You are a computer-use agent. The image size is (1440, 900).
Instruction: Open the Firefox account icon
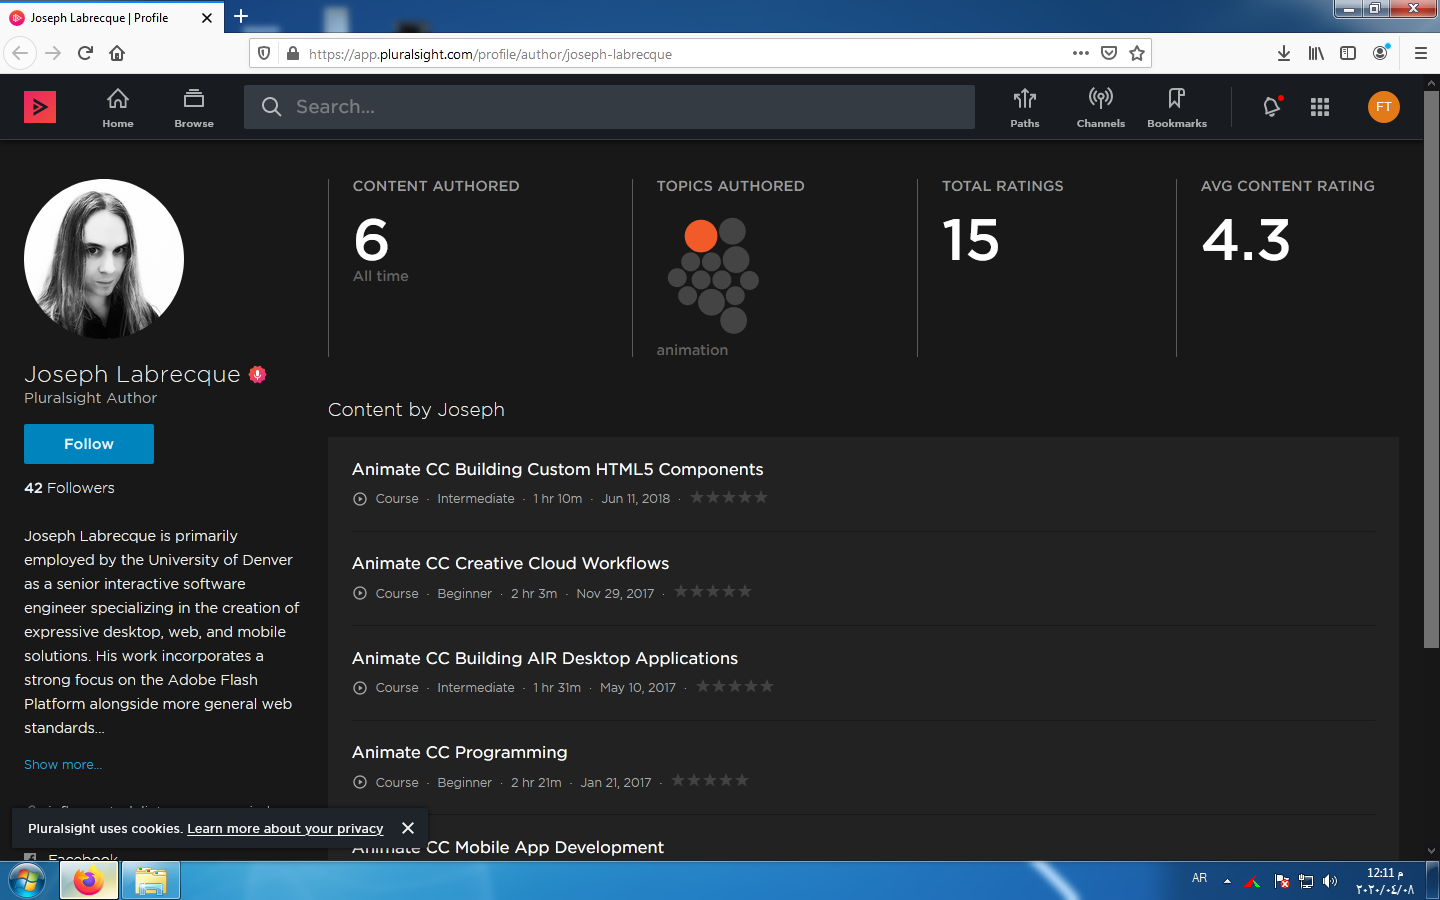coord(1381,53)
